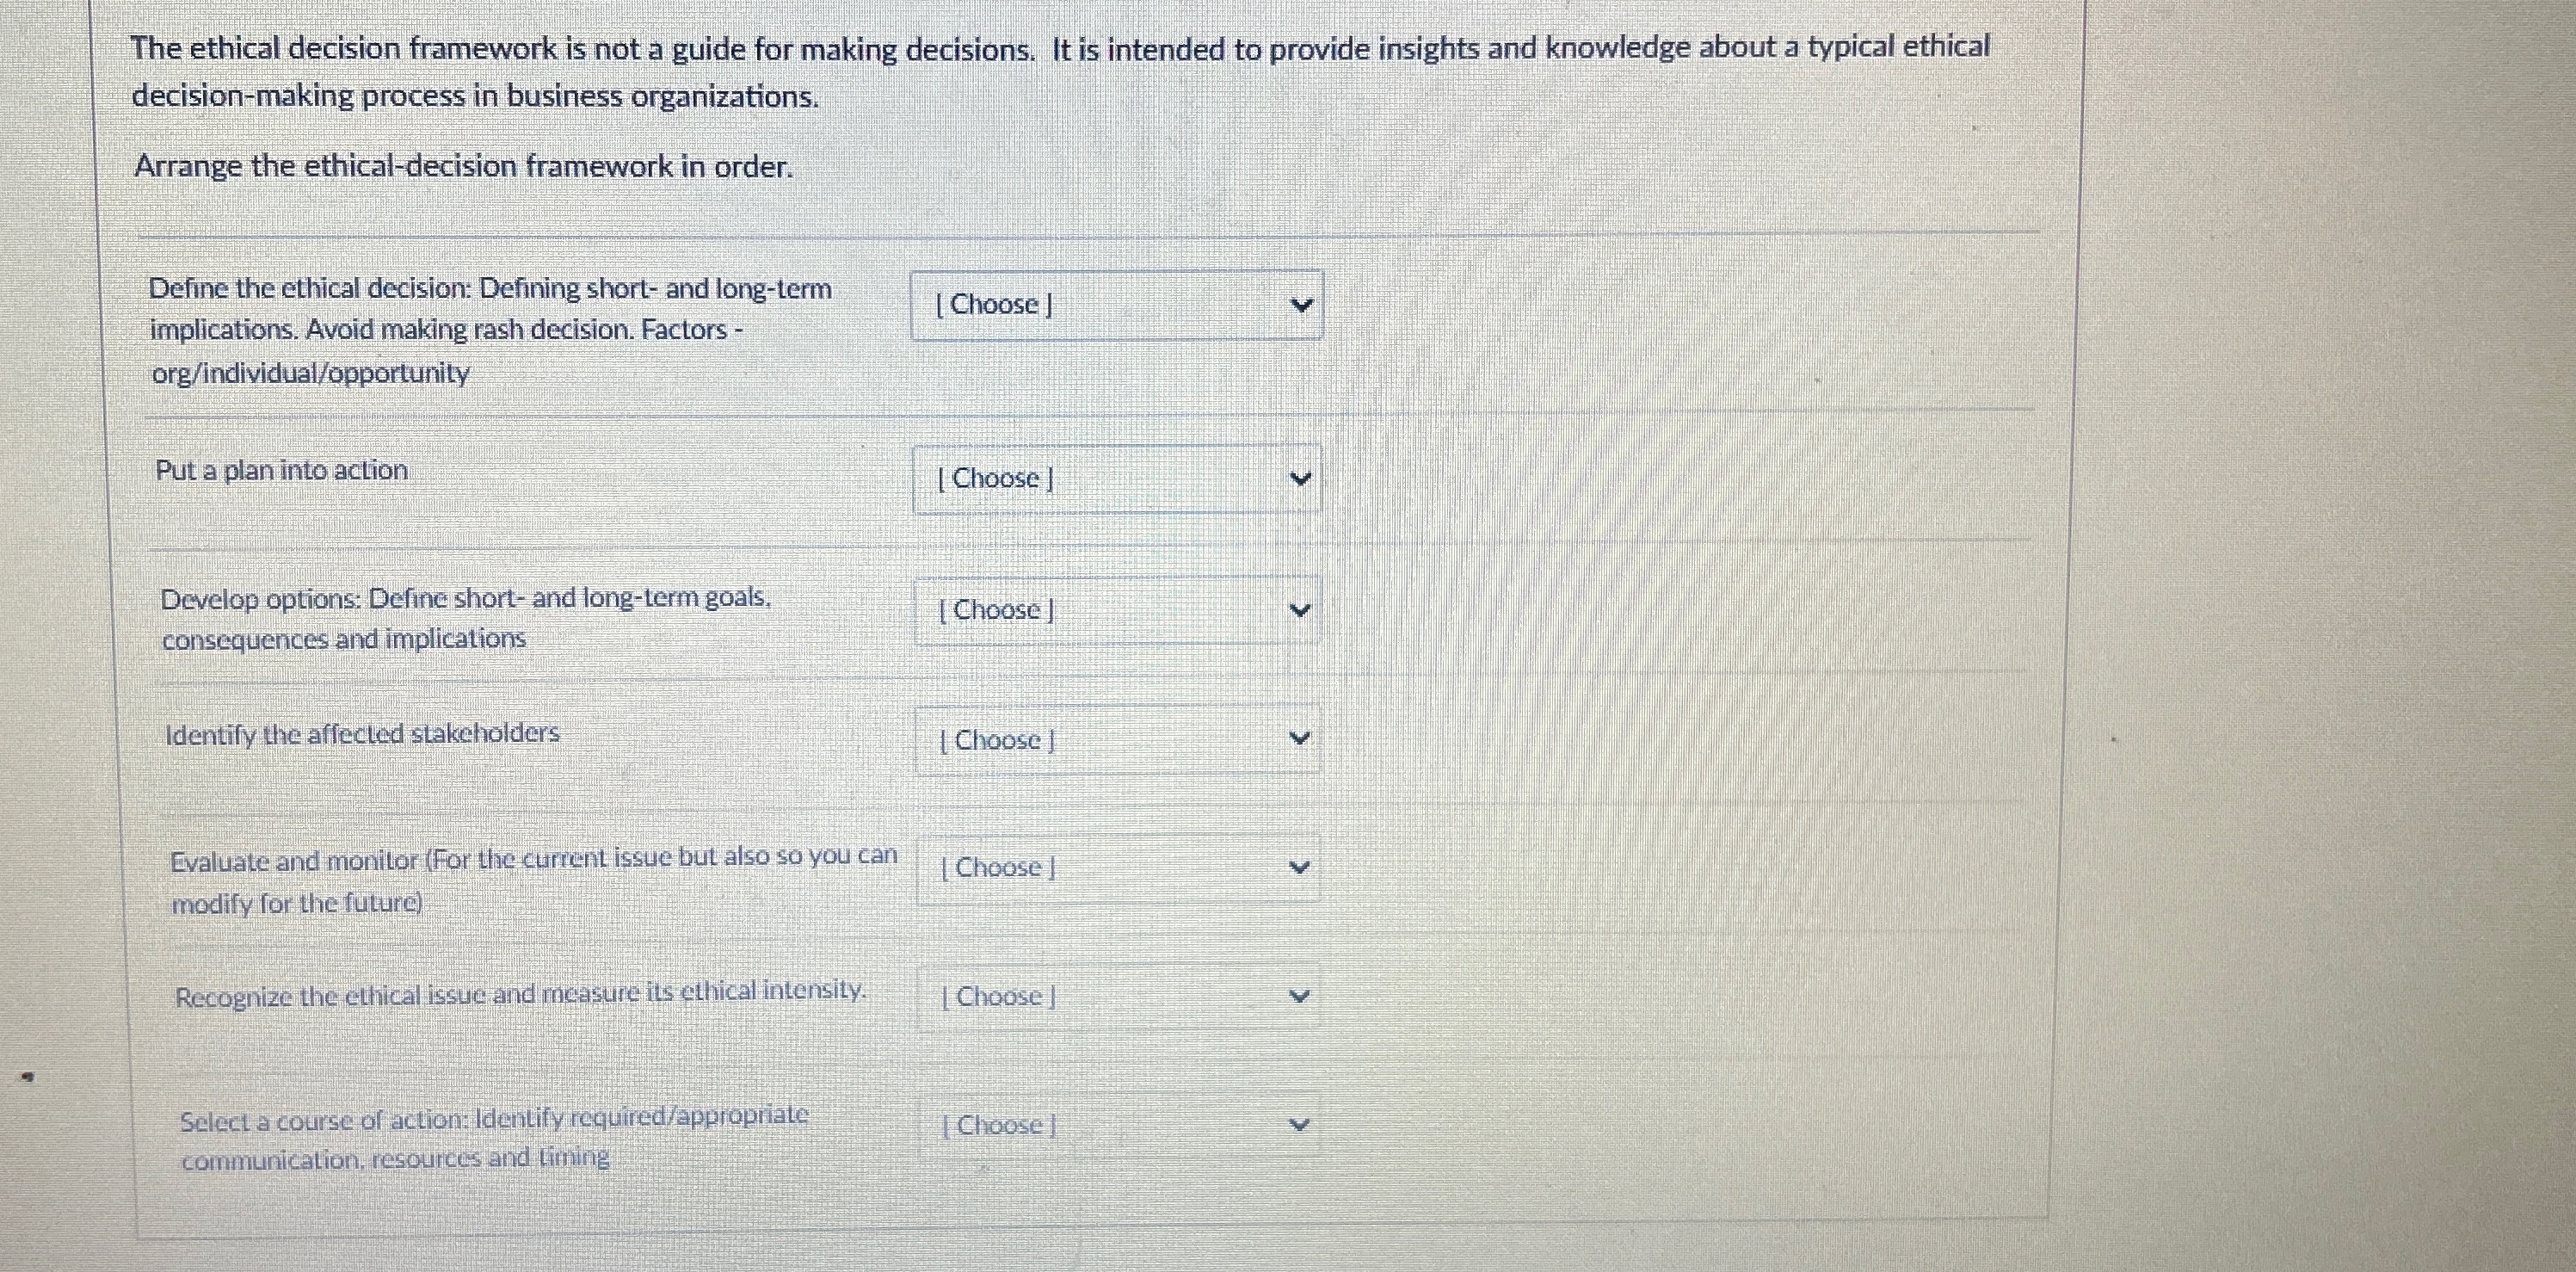Click the chevron arrow on the last Choose selector
Image resolution: width=2576 pixels, height=1272 pixels.
(1301, 1125)
